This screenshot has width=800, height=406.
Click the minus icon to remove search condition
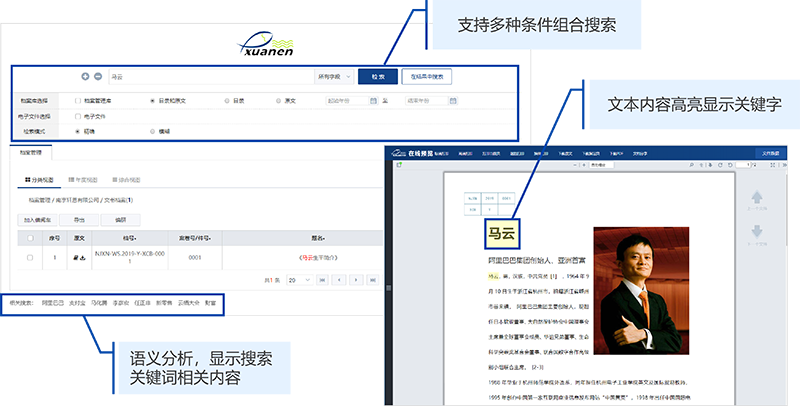tap(98, 76)
